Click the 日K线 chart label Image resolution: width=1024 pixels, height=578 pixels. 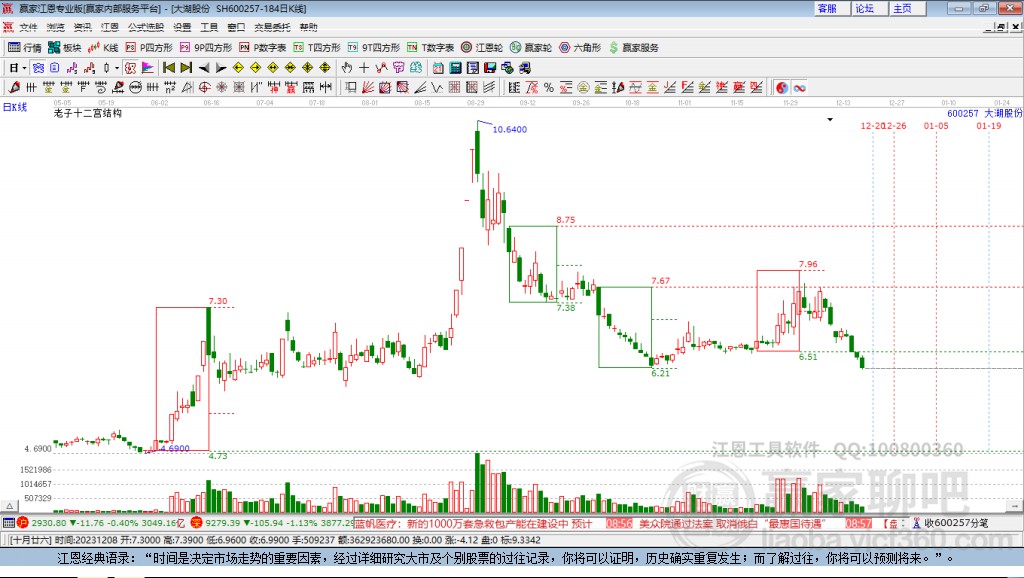coord(14,107)
